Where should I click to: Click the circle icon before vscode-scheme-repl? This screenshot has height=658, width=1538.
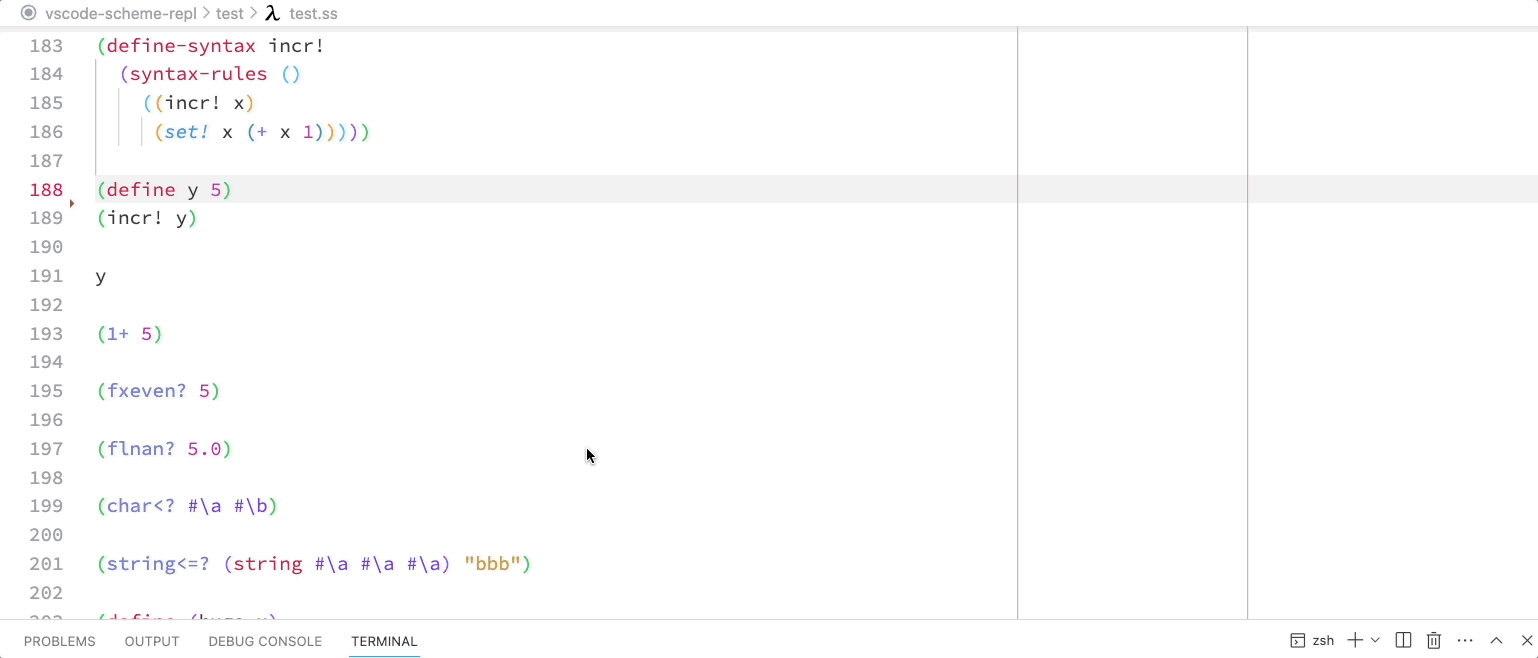(28, 14)
